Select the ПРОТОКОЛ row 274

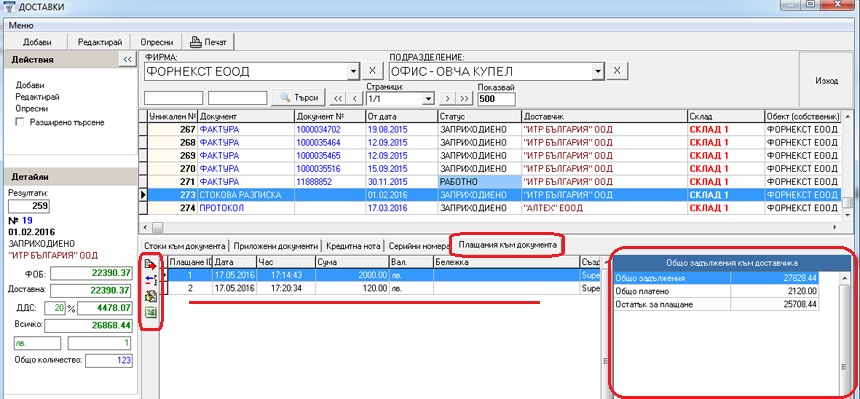point(489,208)
